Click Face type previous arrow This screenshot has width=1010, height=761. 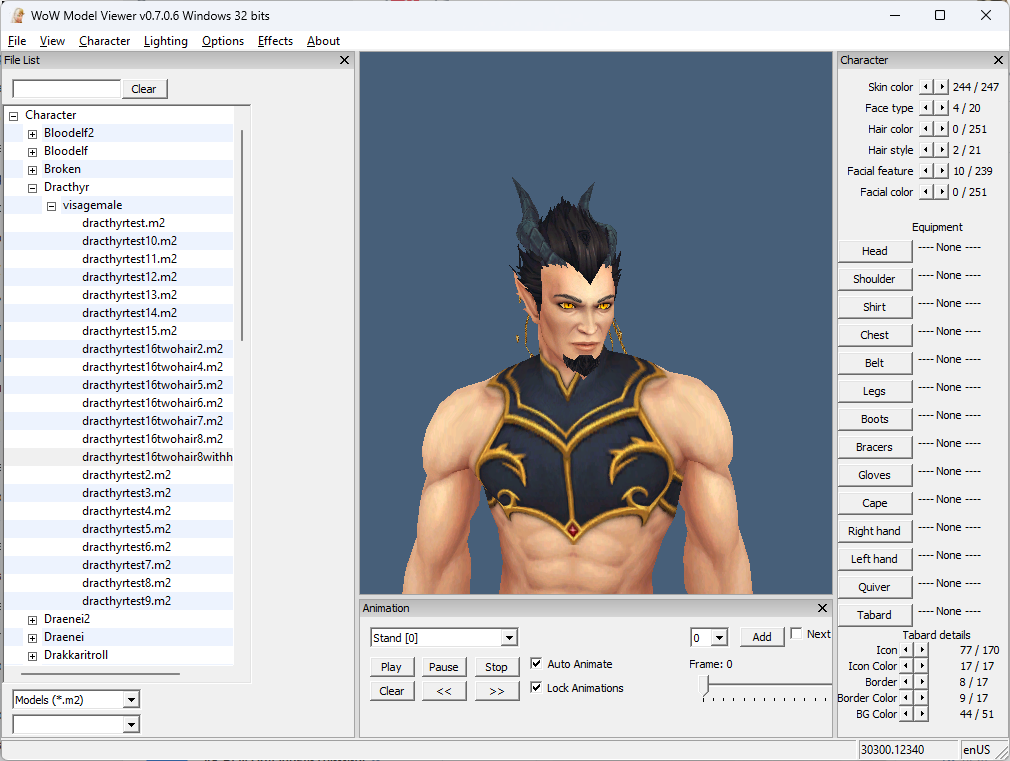click(926, 108)
